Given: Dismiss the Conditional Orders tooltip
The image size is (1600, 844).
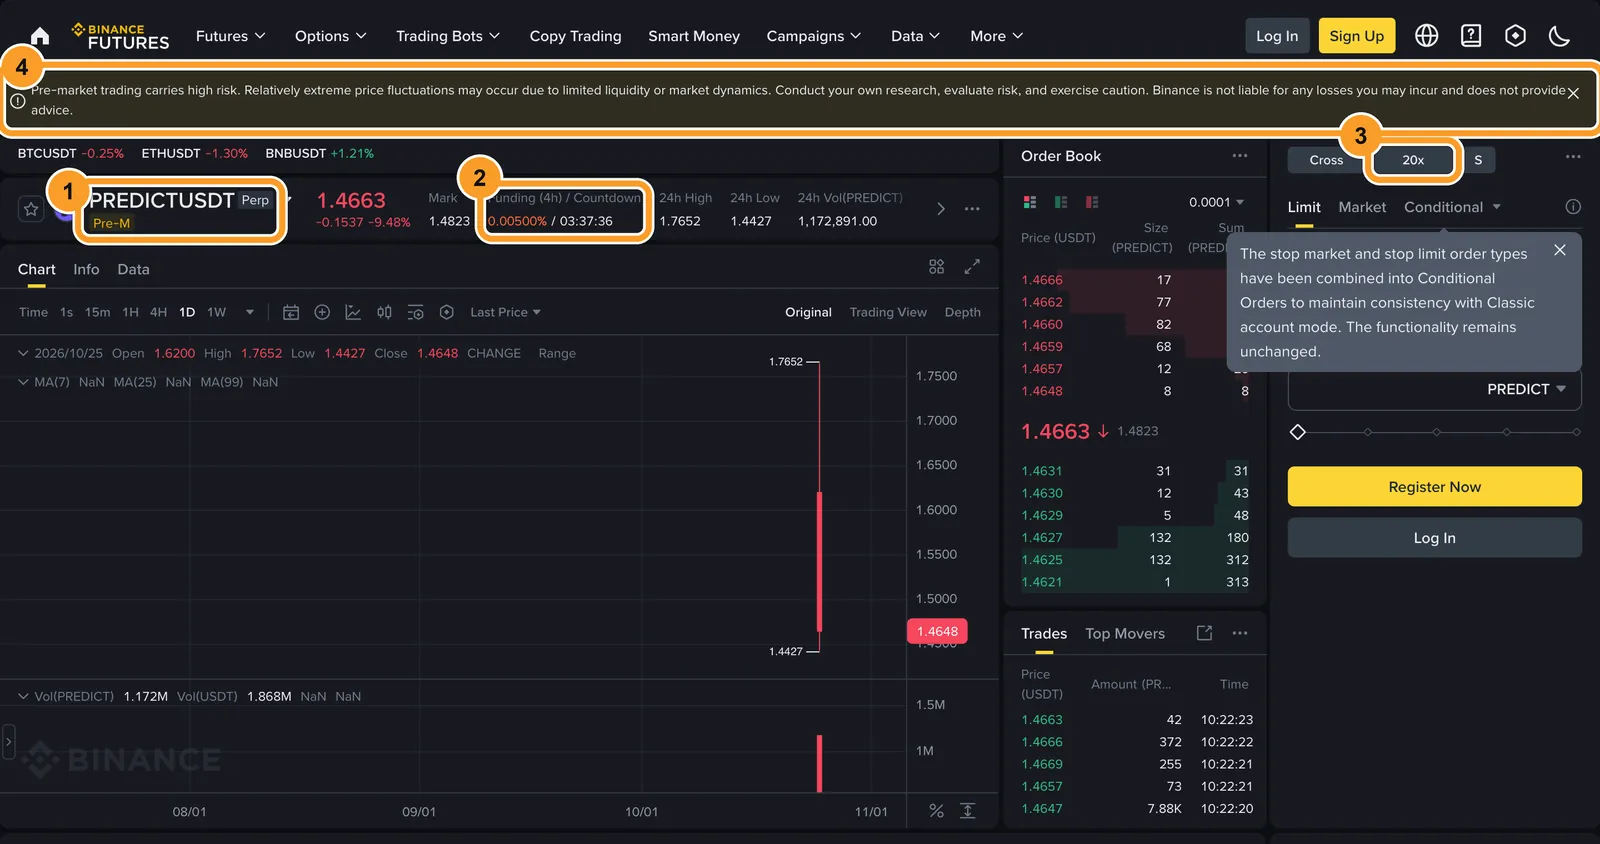Looking at the screenshot, I should pos(1560,250).
